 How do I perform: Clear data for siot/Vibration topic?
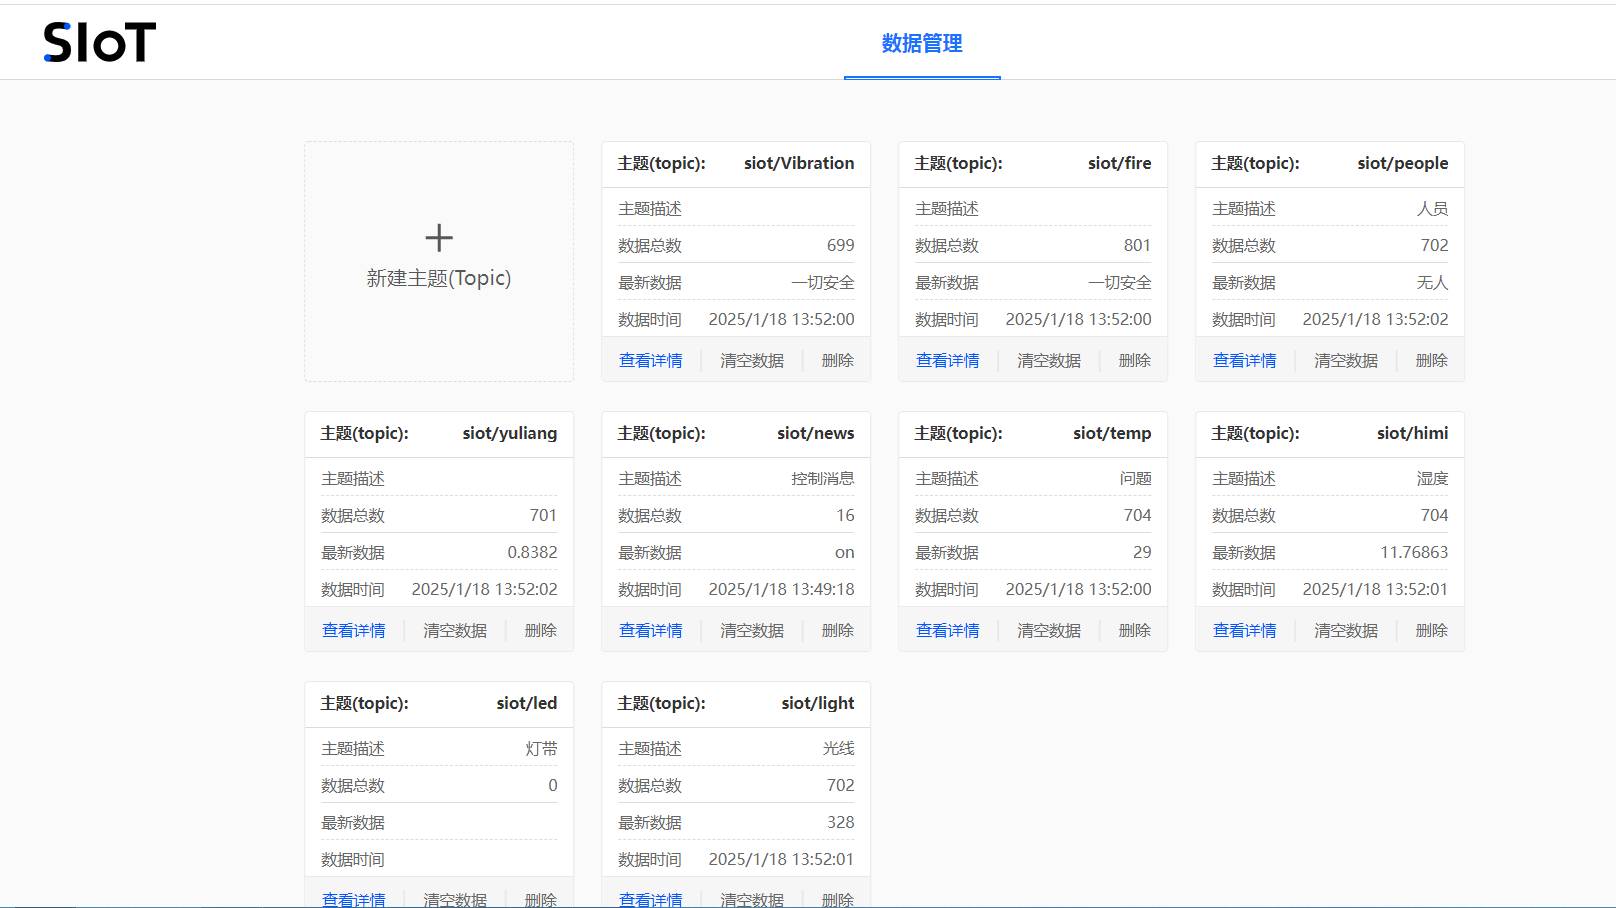(752, 360)
